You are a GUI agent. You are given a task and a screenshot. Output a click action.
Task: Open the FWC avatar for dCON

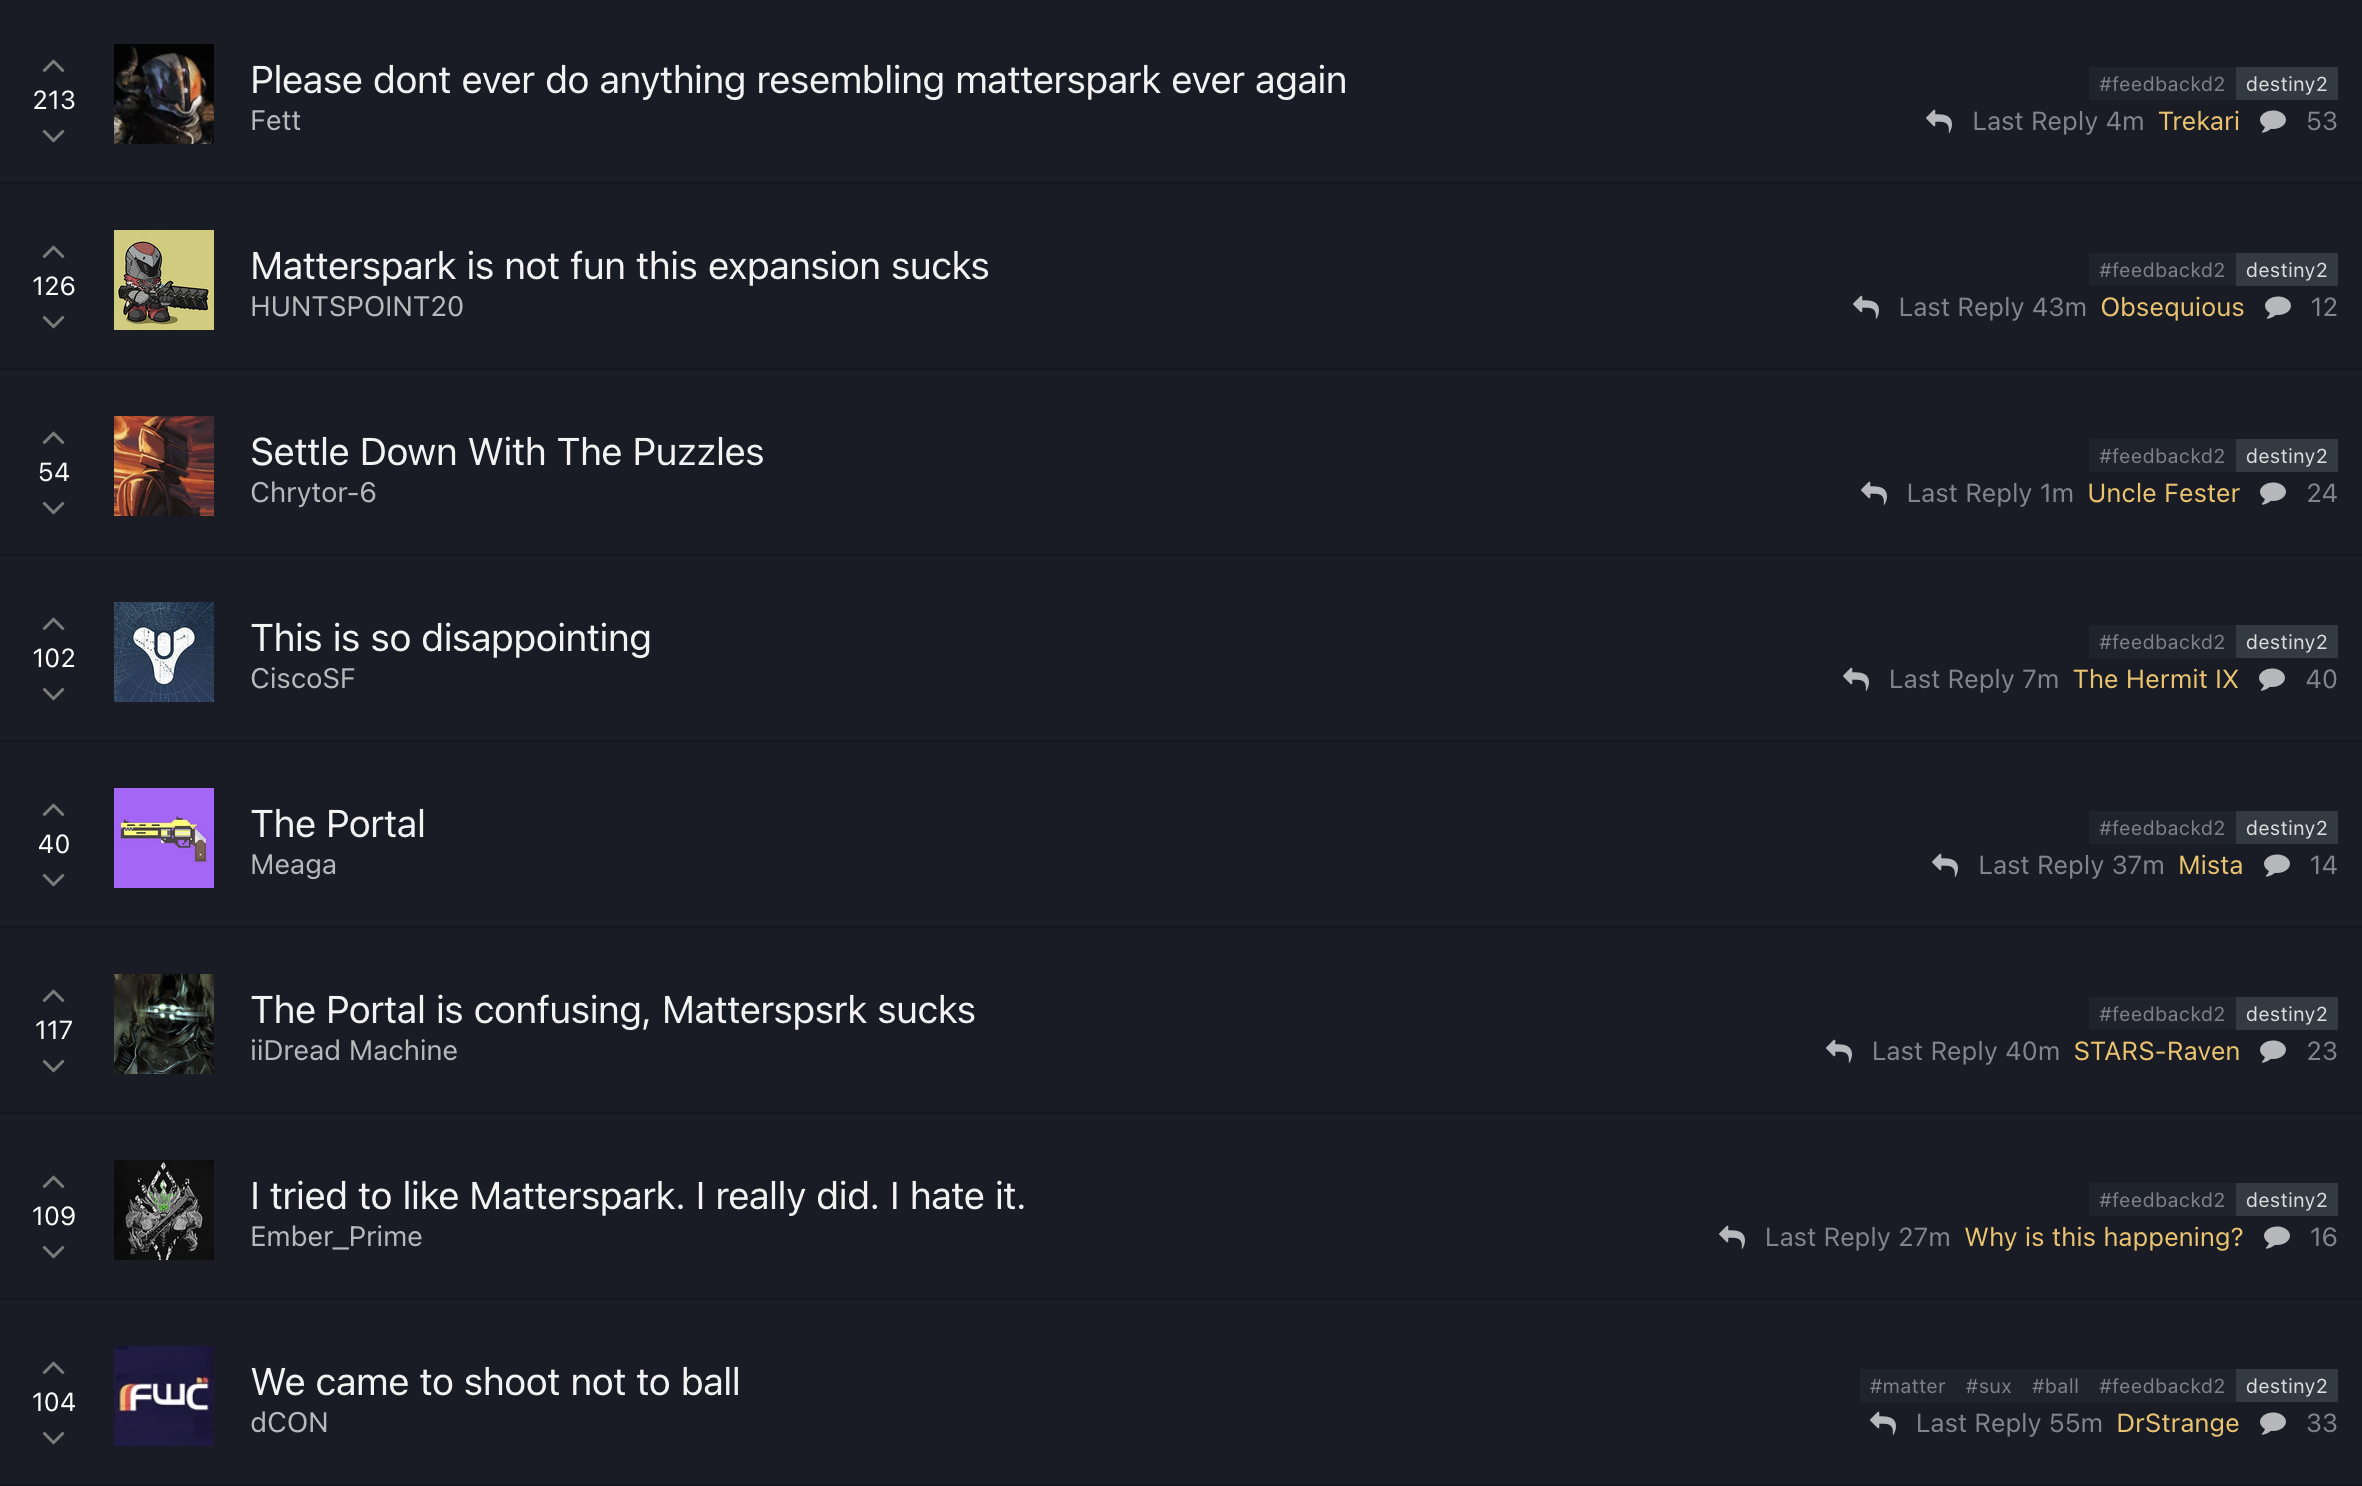pos(164,1396)
